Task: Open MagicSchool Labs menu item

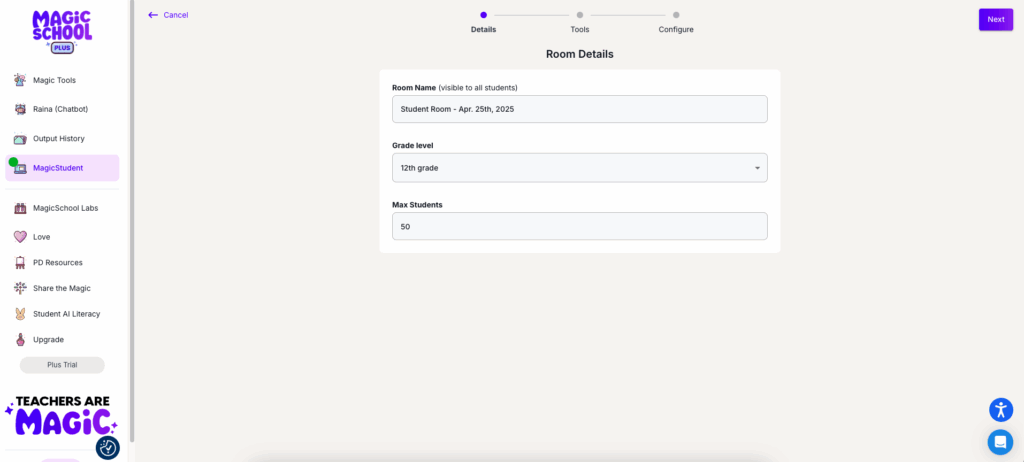Action: (x=62, y=208)
